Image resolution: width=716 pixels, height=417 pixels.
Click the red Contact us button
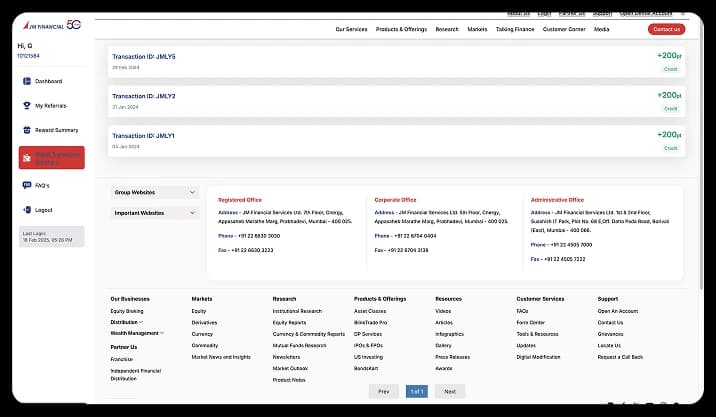click(666, 29)
